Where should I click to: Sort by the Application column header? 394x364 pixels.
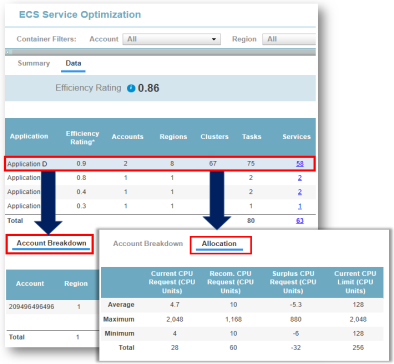point(29,136)
